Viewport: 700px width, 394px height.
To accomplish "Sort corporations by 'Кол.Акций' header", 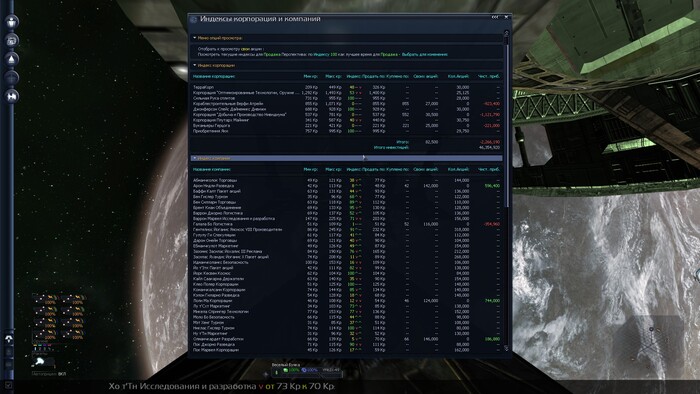I will coord(458,76).
